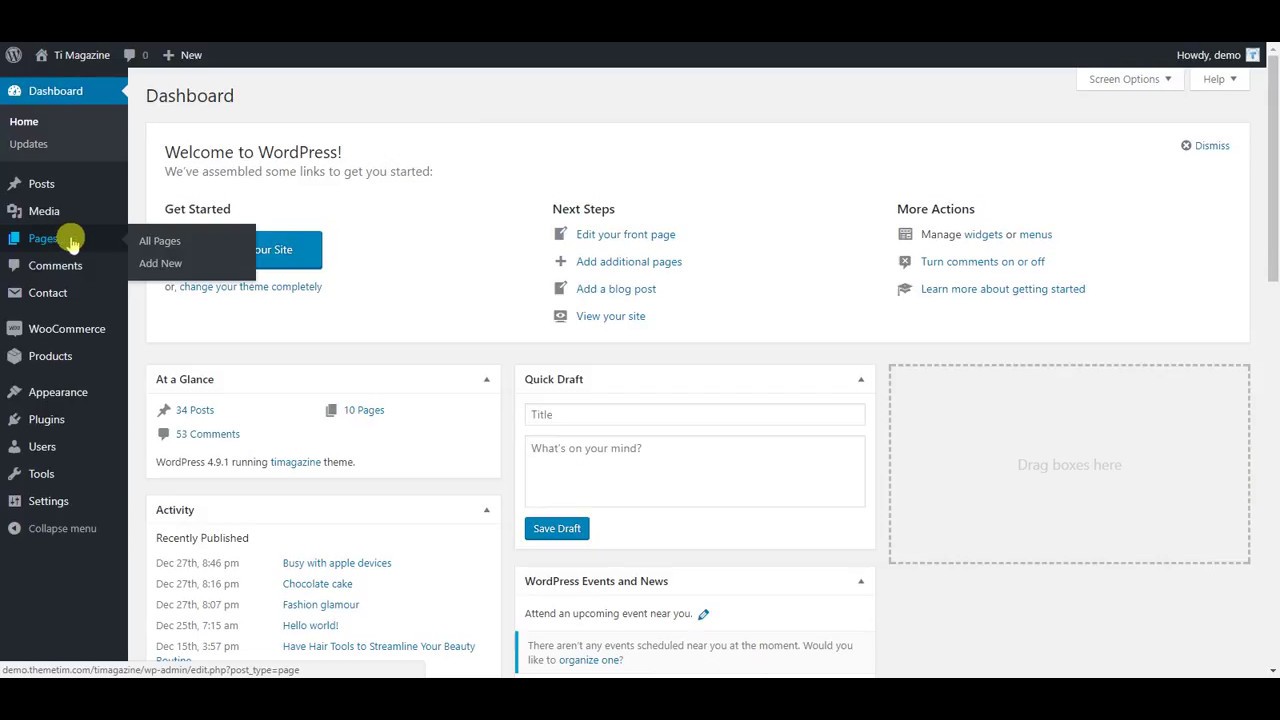
Task: Click the view your site icon
Action: [x=560, y=316]
